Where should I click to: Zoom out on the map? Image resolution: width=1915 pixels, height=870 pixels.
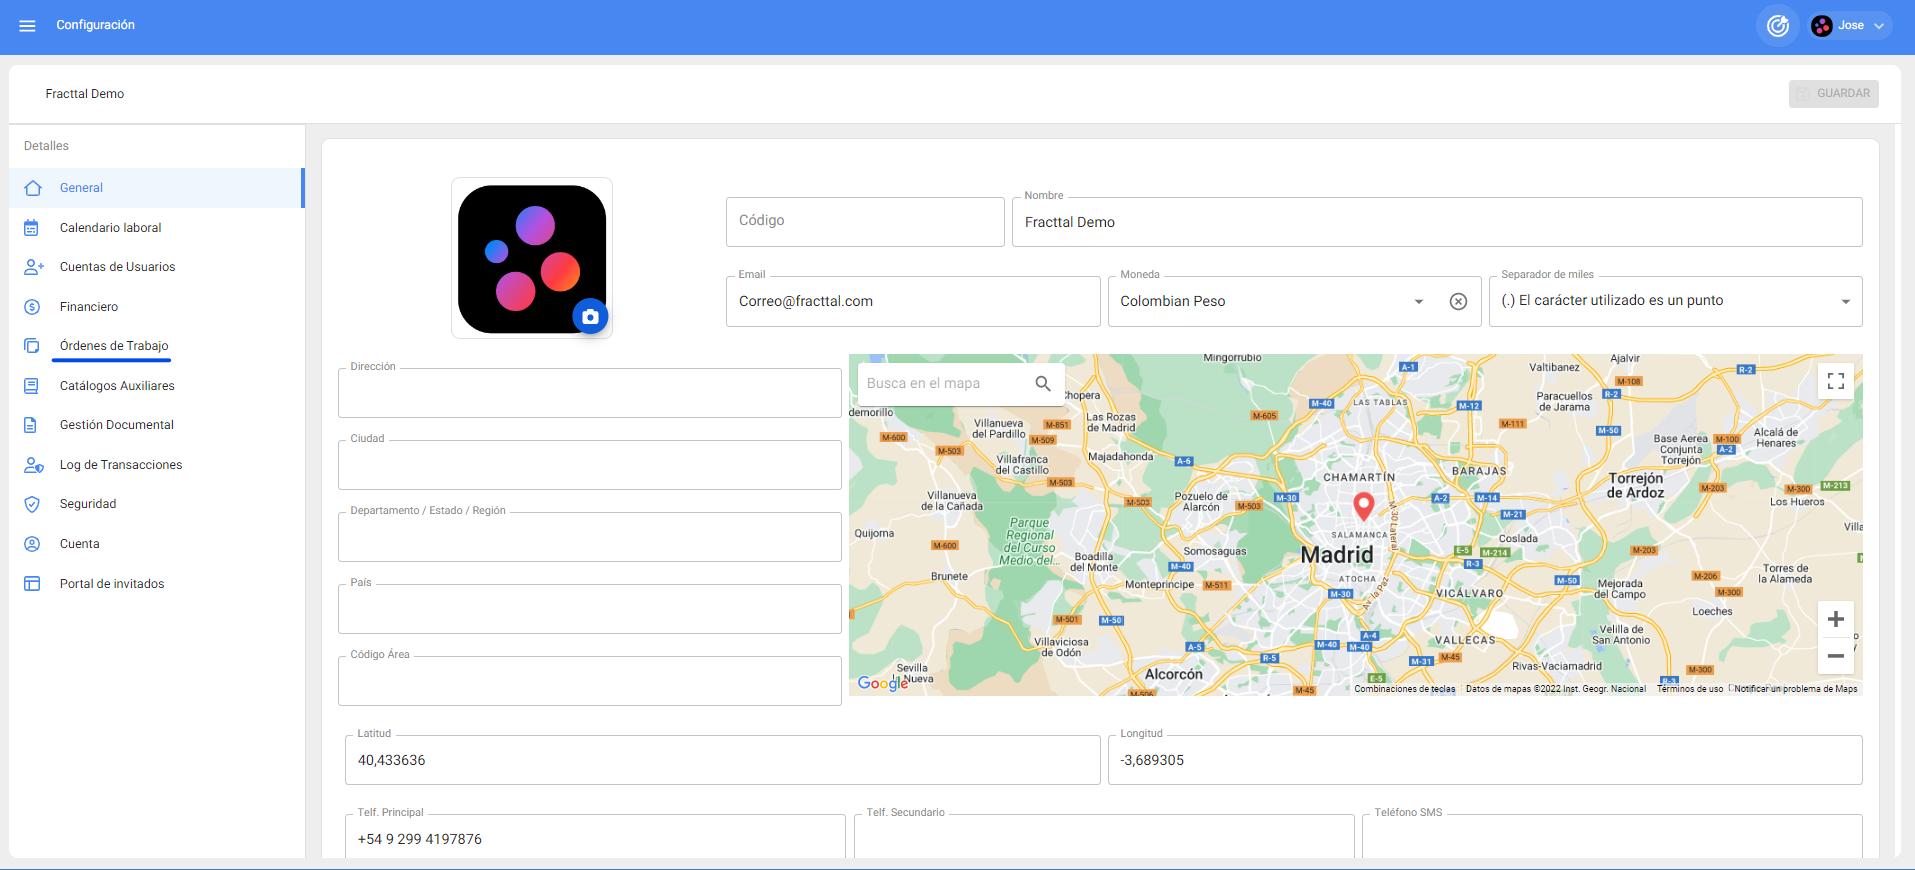pyautogui.click(x=1835, y=656)
